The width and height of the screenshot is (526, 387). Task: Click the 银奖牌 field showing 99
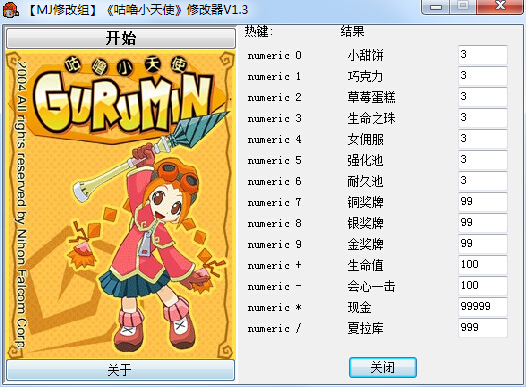(483, 223)
